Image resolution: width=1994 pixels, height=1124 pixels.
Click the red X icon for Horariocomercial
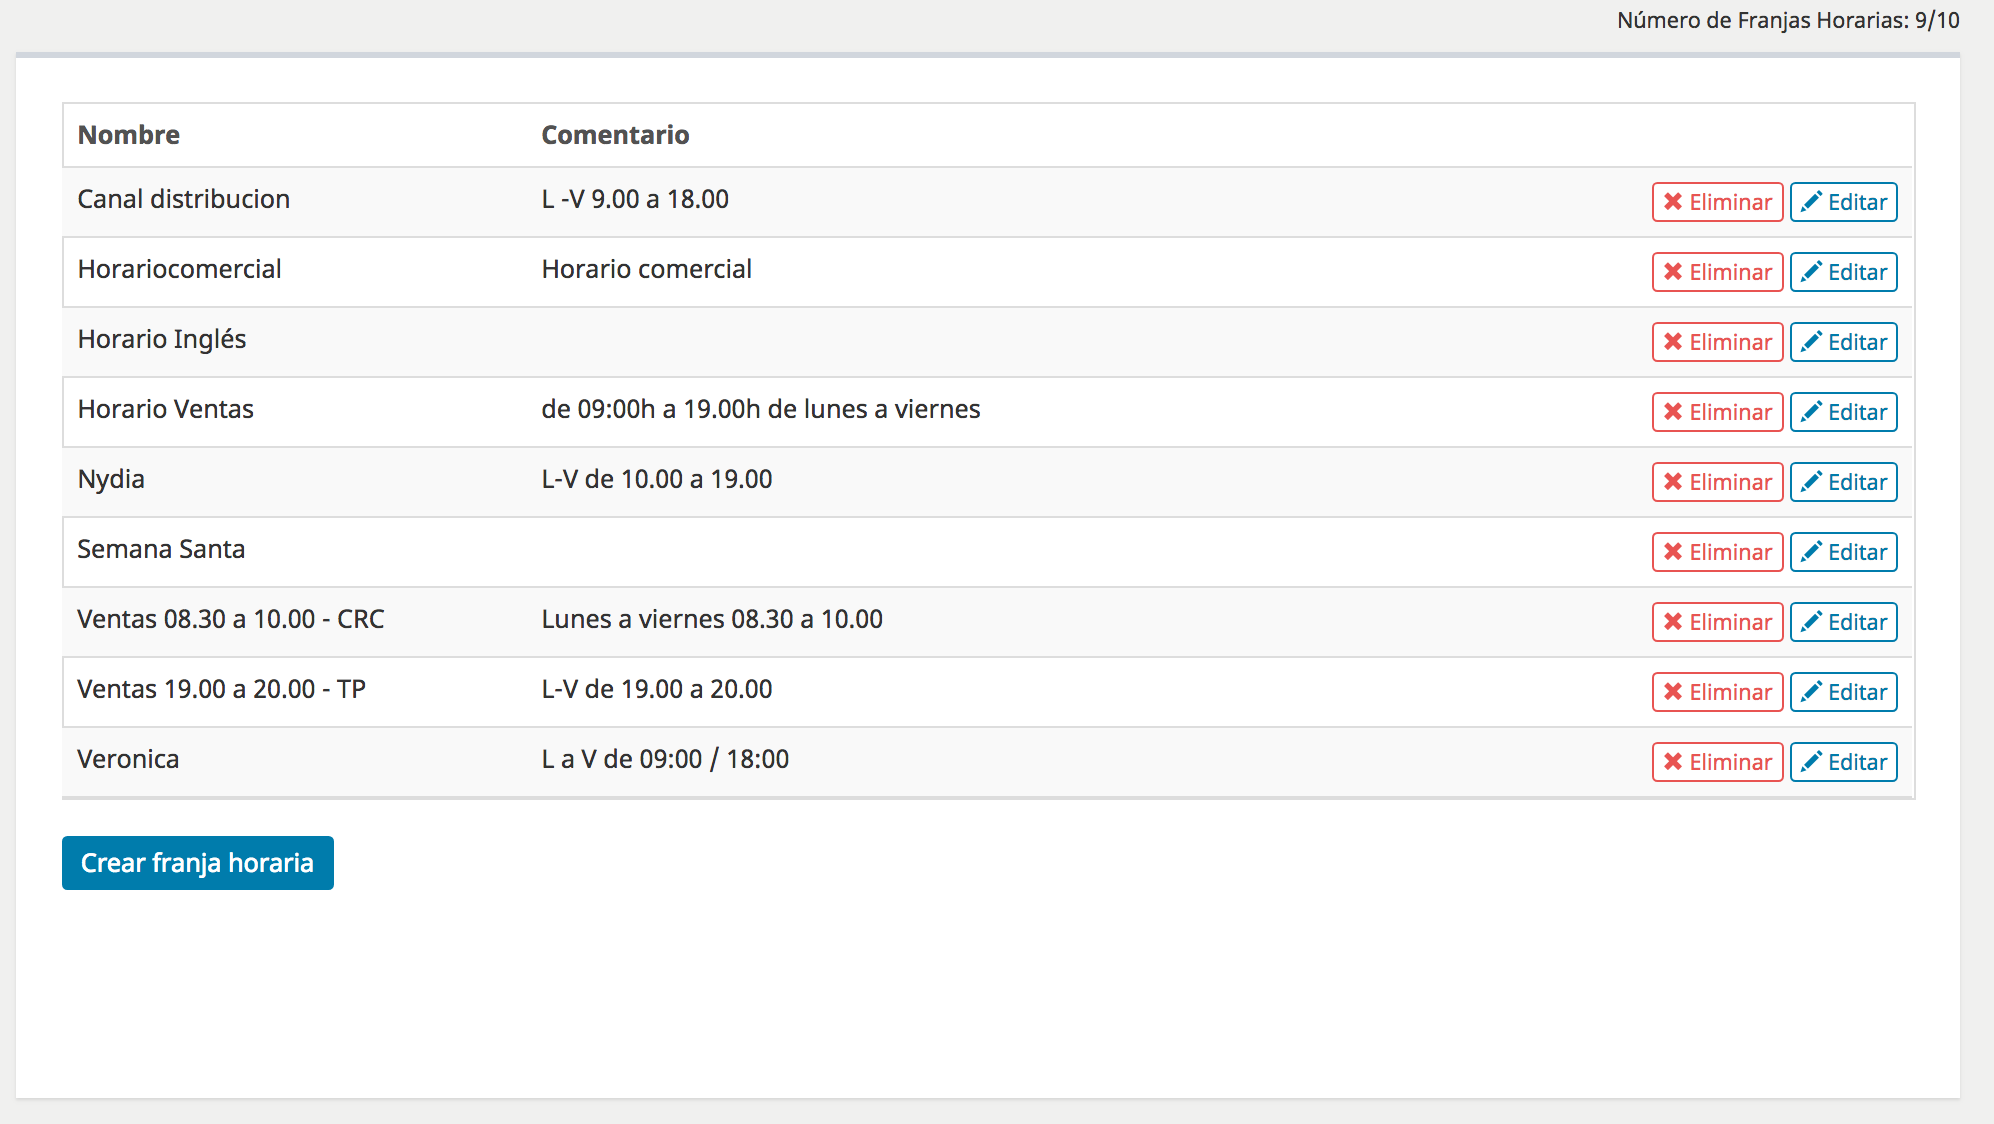1672,272
